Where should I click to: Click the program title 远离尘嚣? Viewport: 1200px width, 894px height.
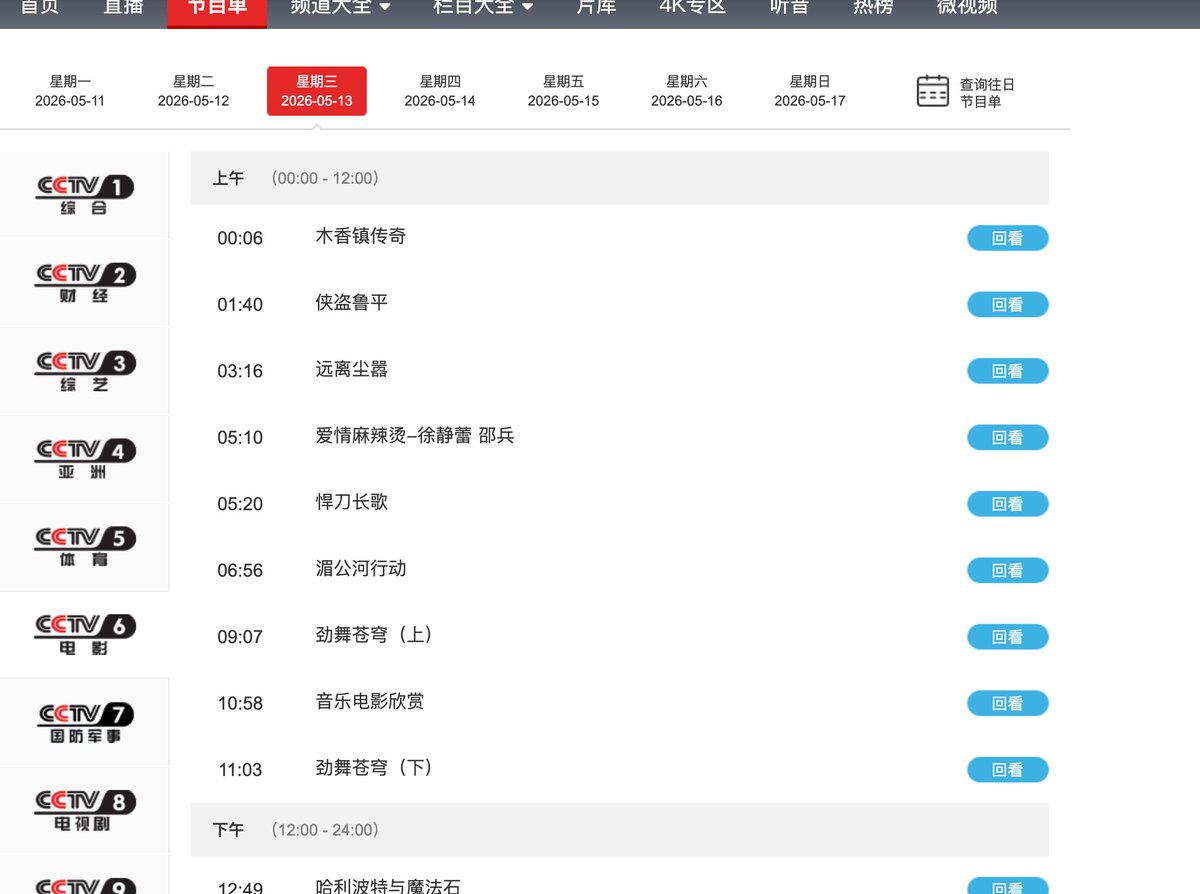pyautogui.click(x=351, y=369)
